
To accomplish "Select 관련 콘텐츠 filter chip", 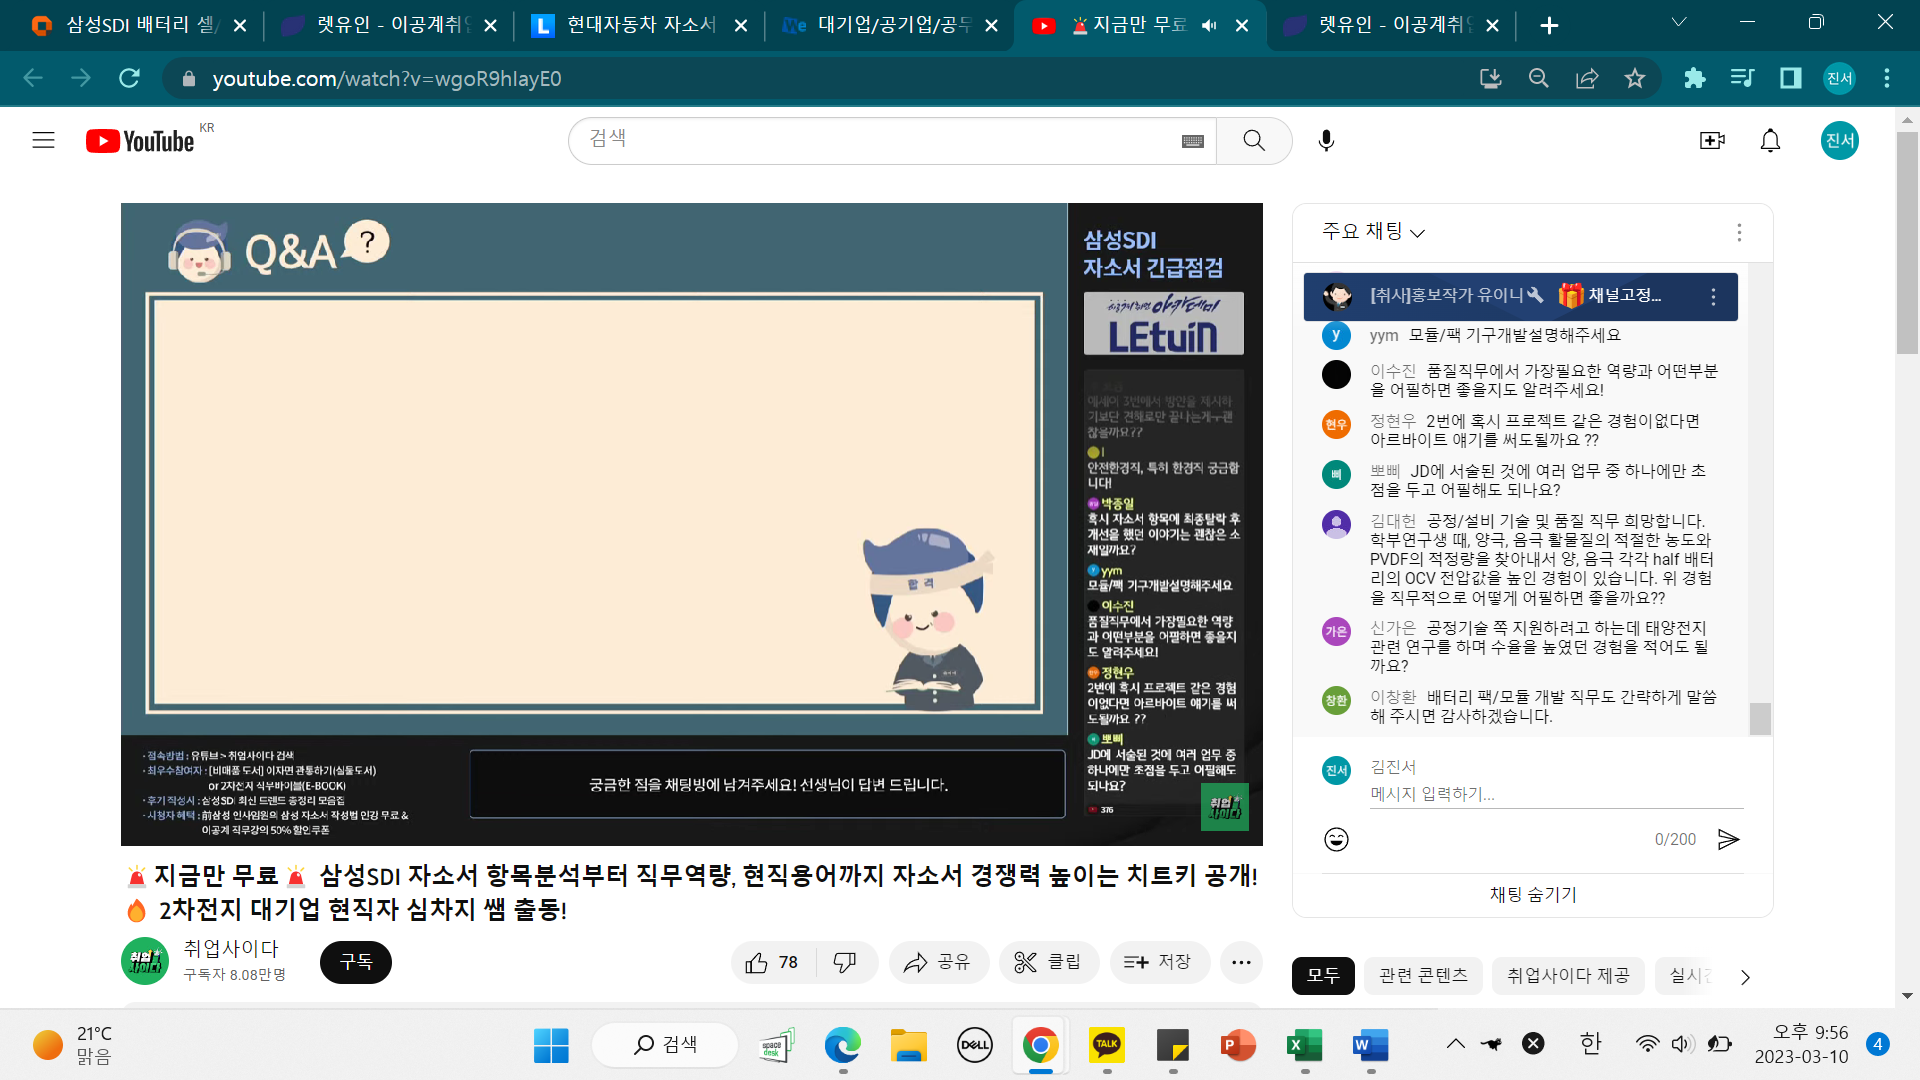I will [x=1423, y=976].
